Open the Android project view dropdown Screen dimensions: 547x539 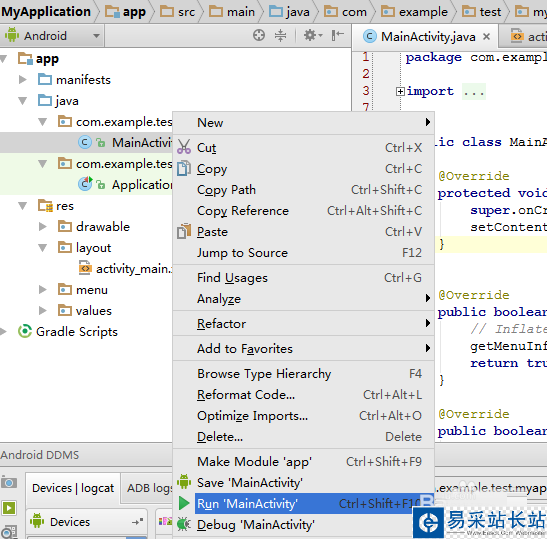[x=52, y=36]
